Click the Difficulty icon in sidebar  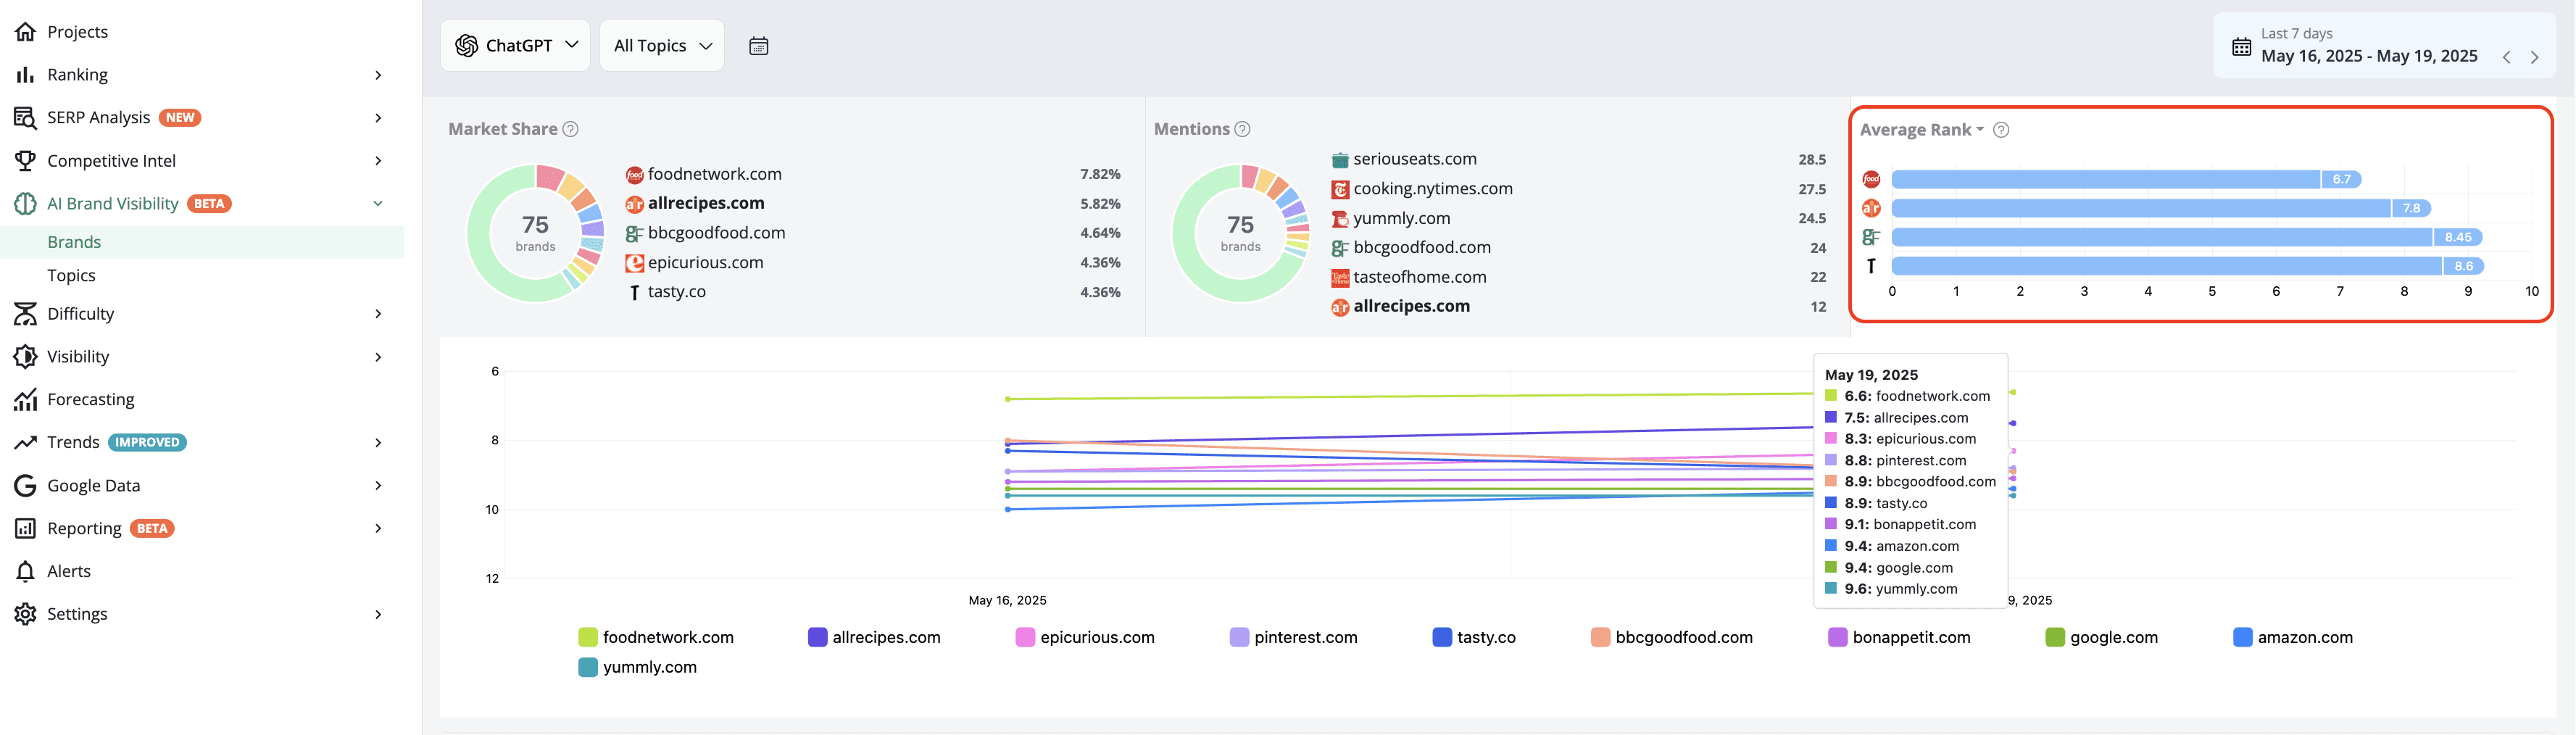pos(25,314)
